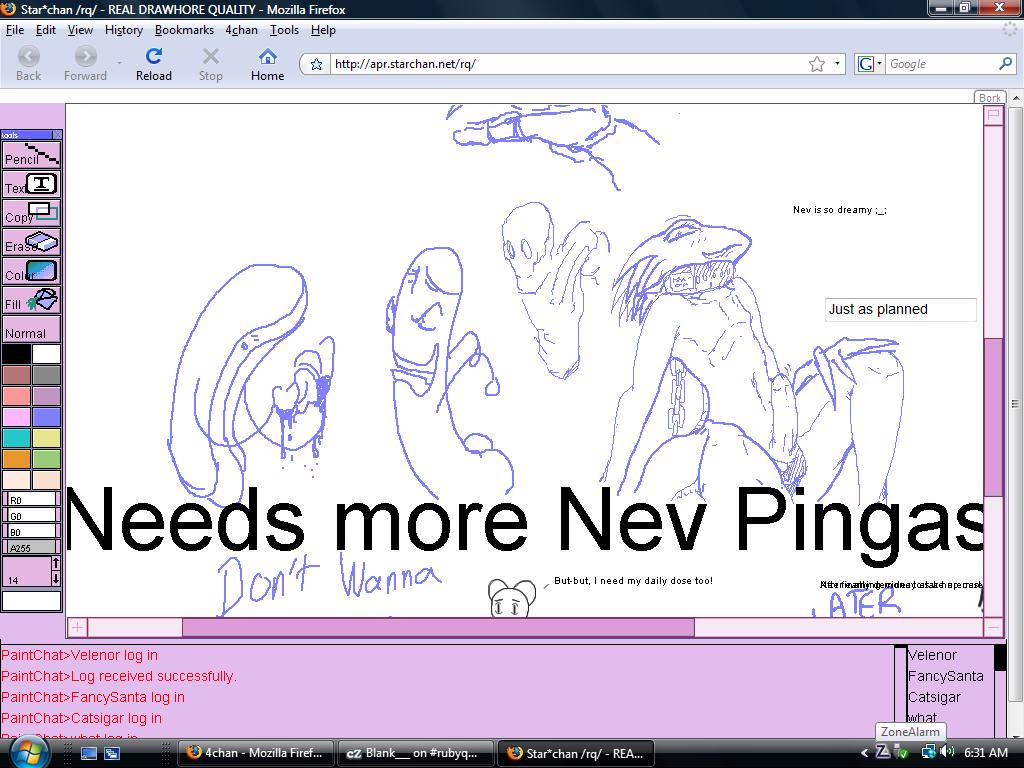Open the Bookmarks menu
This screenshot has height=768, width=1024.
[x=184, y=30]
